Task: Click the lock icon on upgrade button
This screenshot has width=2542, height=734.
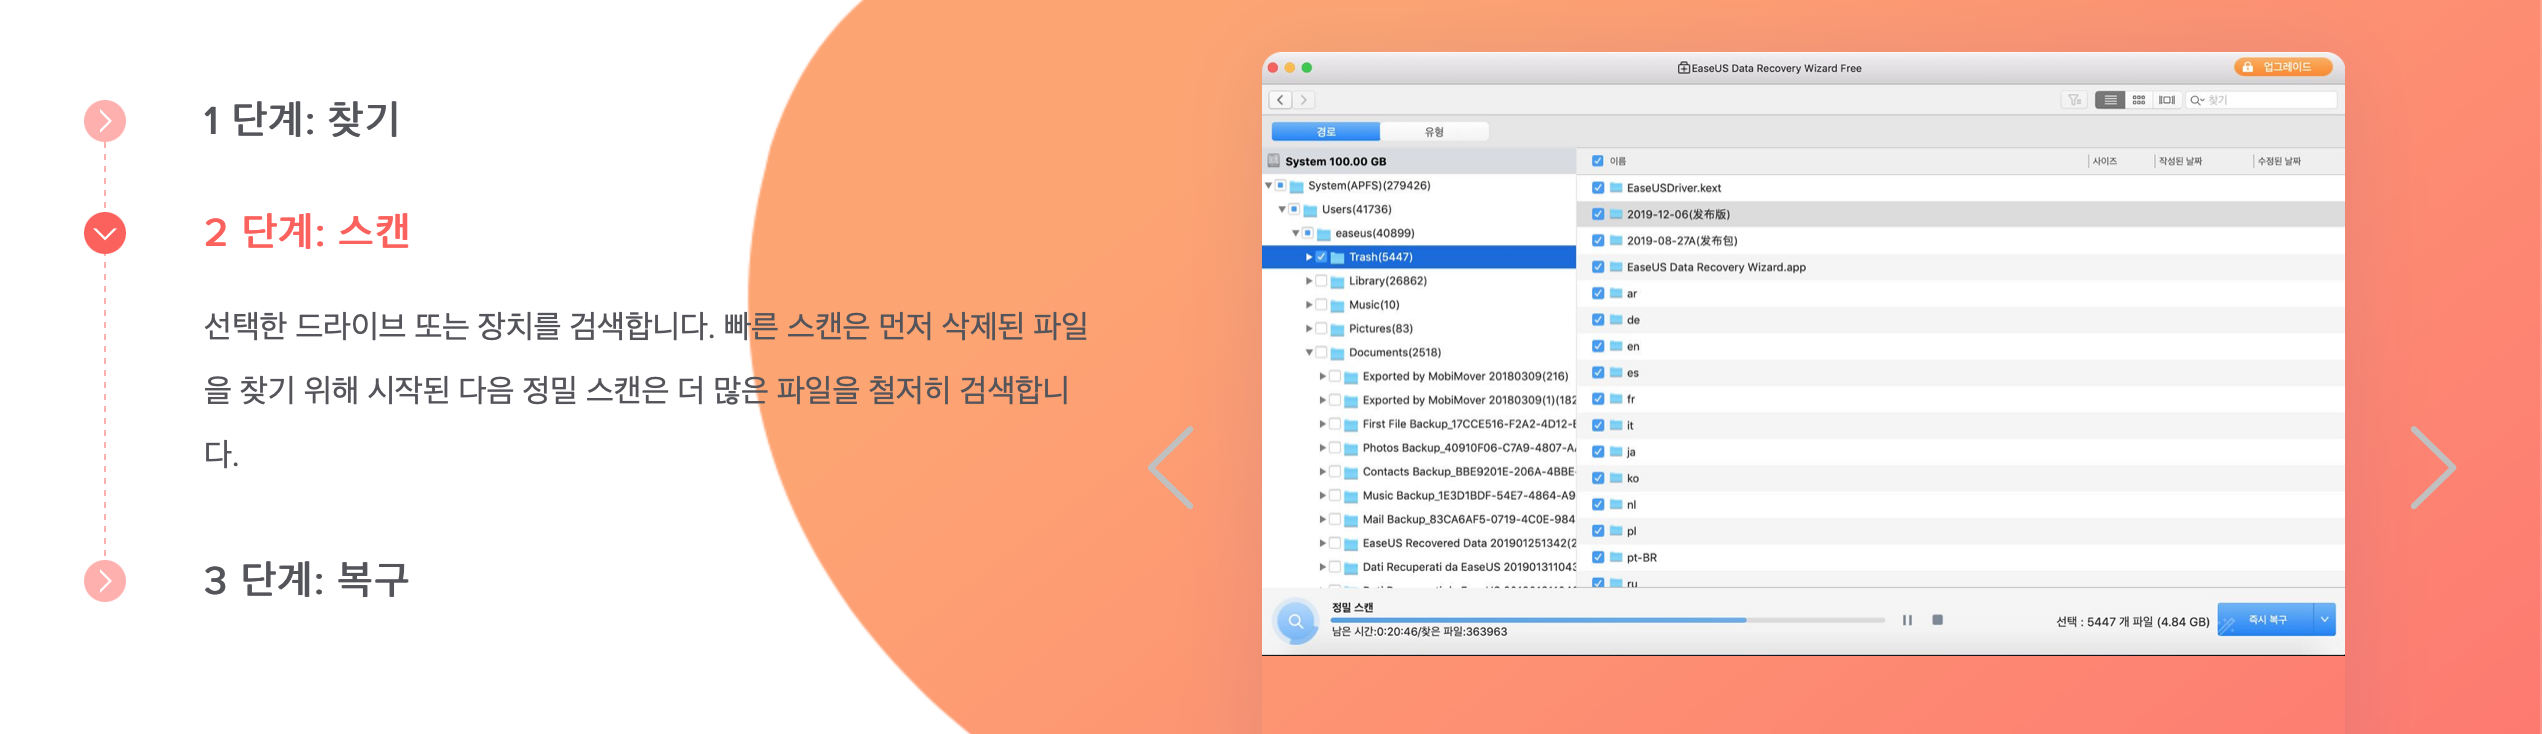Action: click(2247, 67)
